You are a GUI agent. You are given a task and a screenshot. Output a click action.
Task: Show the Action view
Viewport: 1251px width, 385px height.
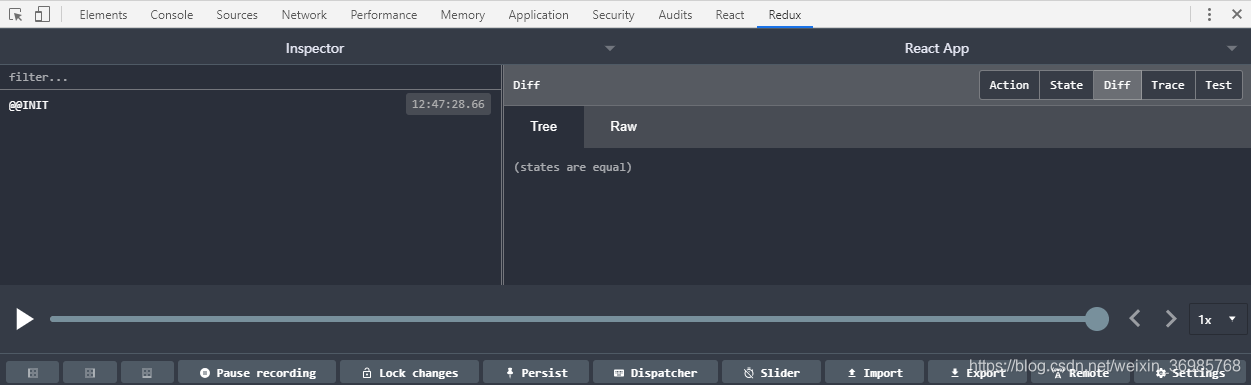pyautogui.click(x=1009, y=85)
